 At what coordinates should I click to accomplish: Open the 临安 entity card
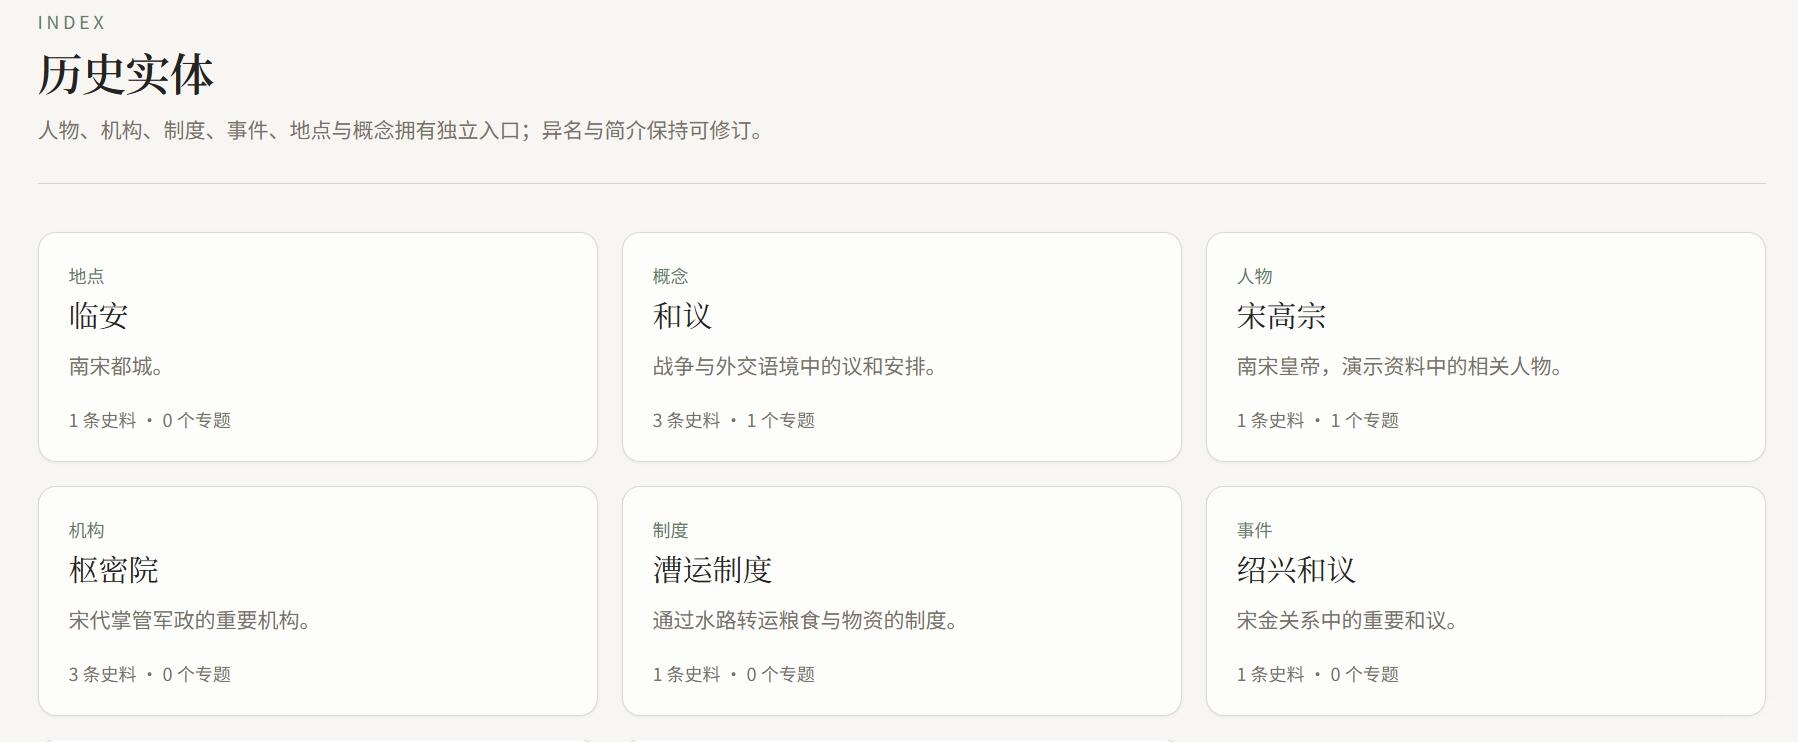point(318,347)
